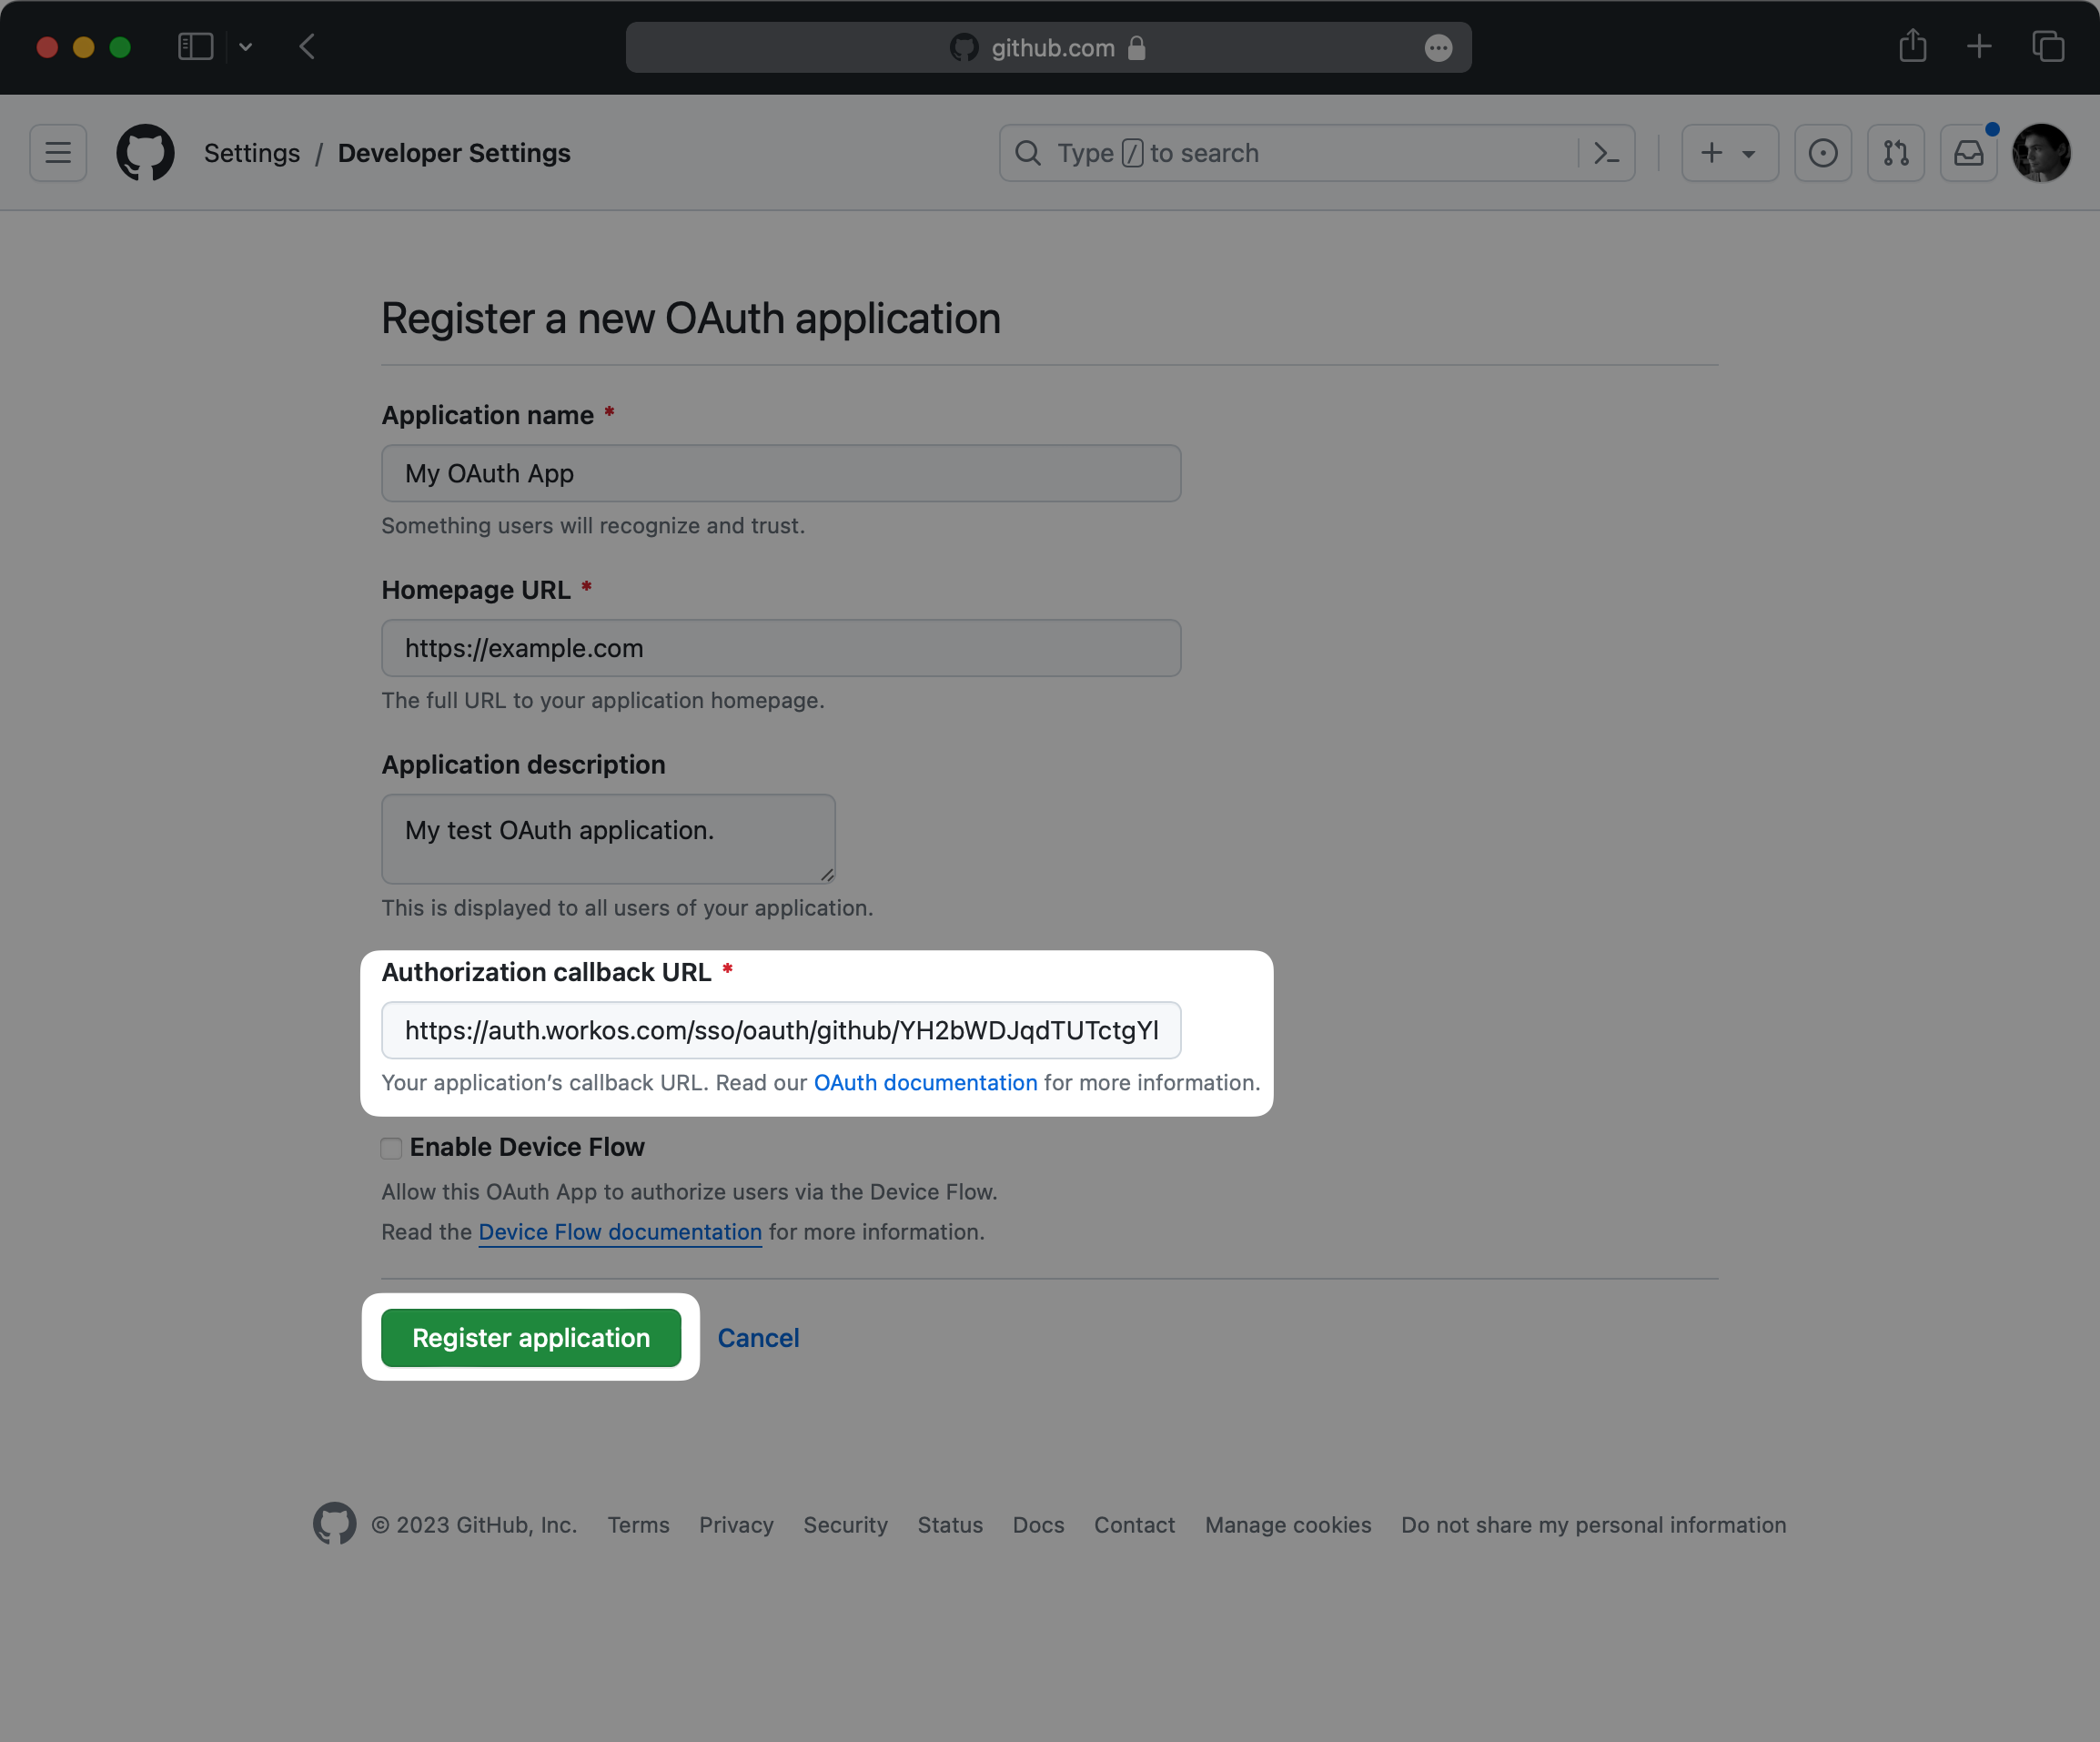
Task: View pull requests via header icon
Action: click(x=1895, y=152)
